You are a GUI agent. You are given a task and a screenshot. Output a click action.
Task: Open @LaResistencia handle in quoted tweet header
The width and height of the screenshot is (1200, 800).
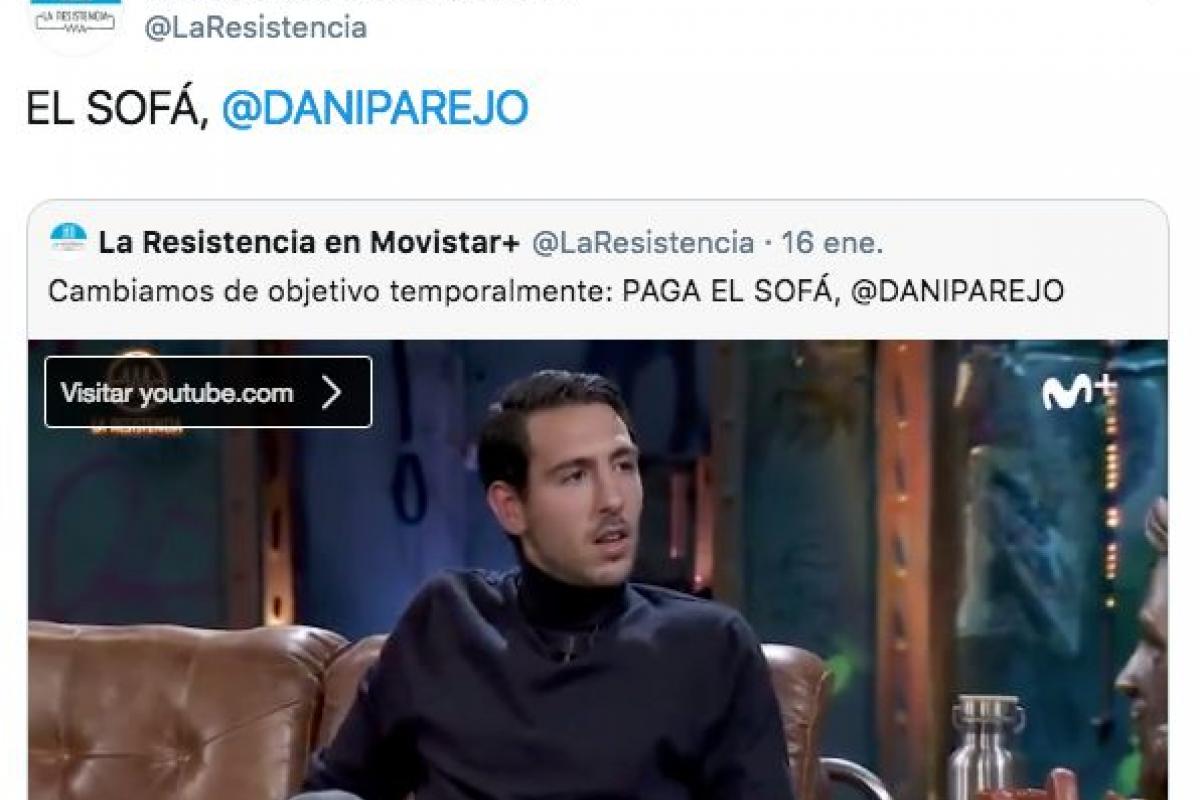pos(643,242)
